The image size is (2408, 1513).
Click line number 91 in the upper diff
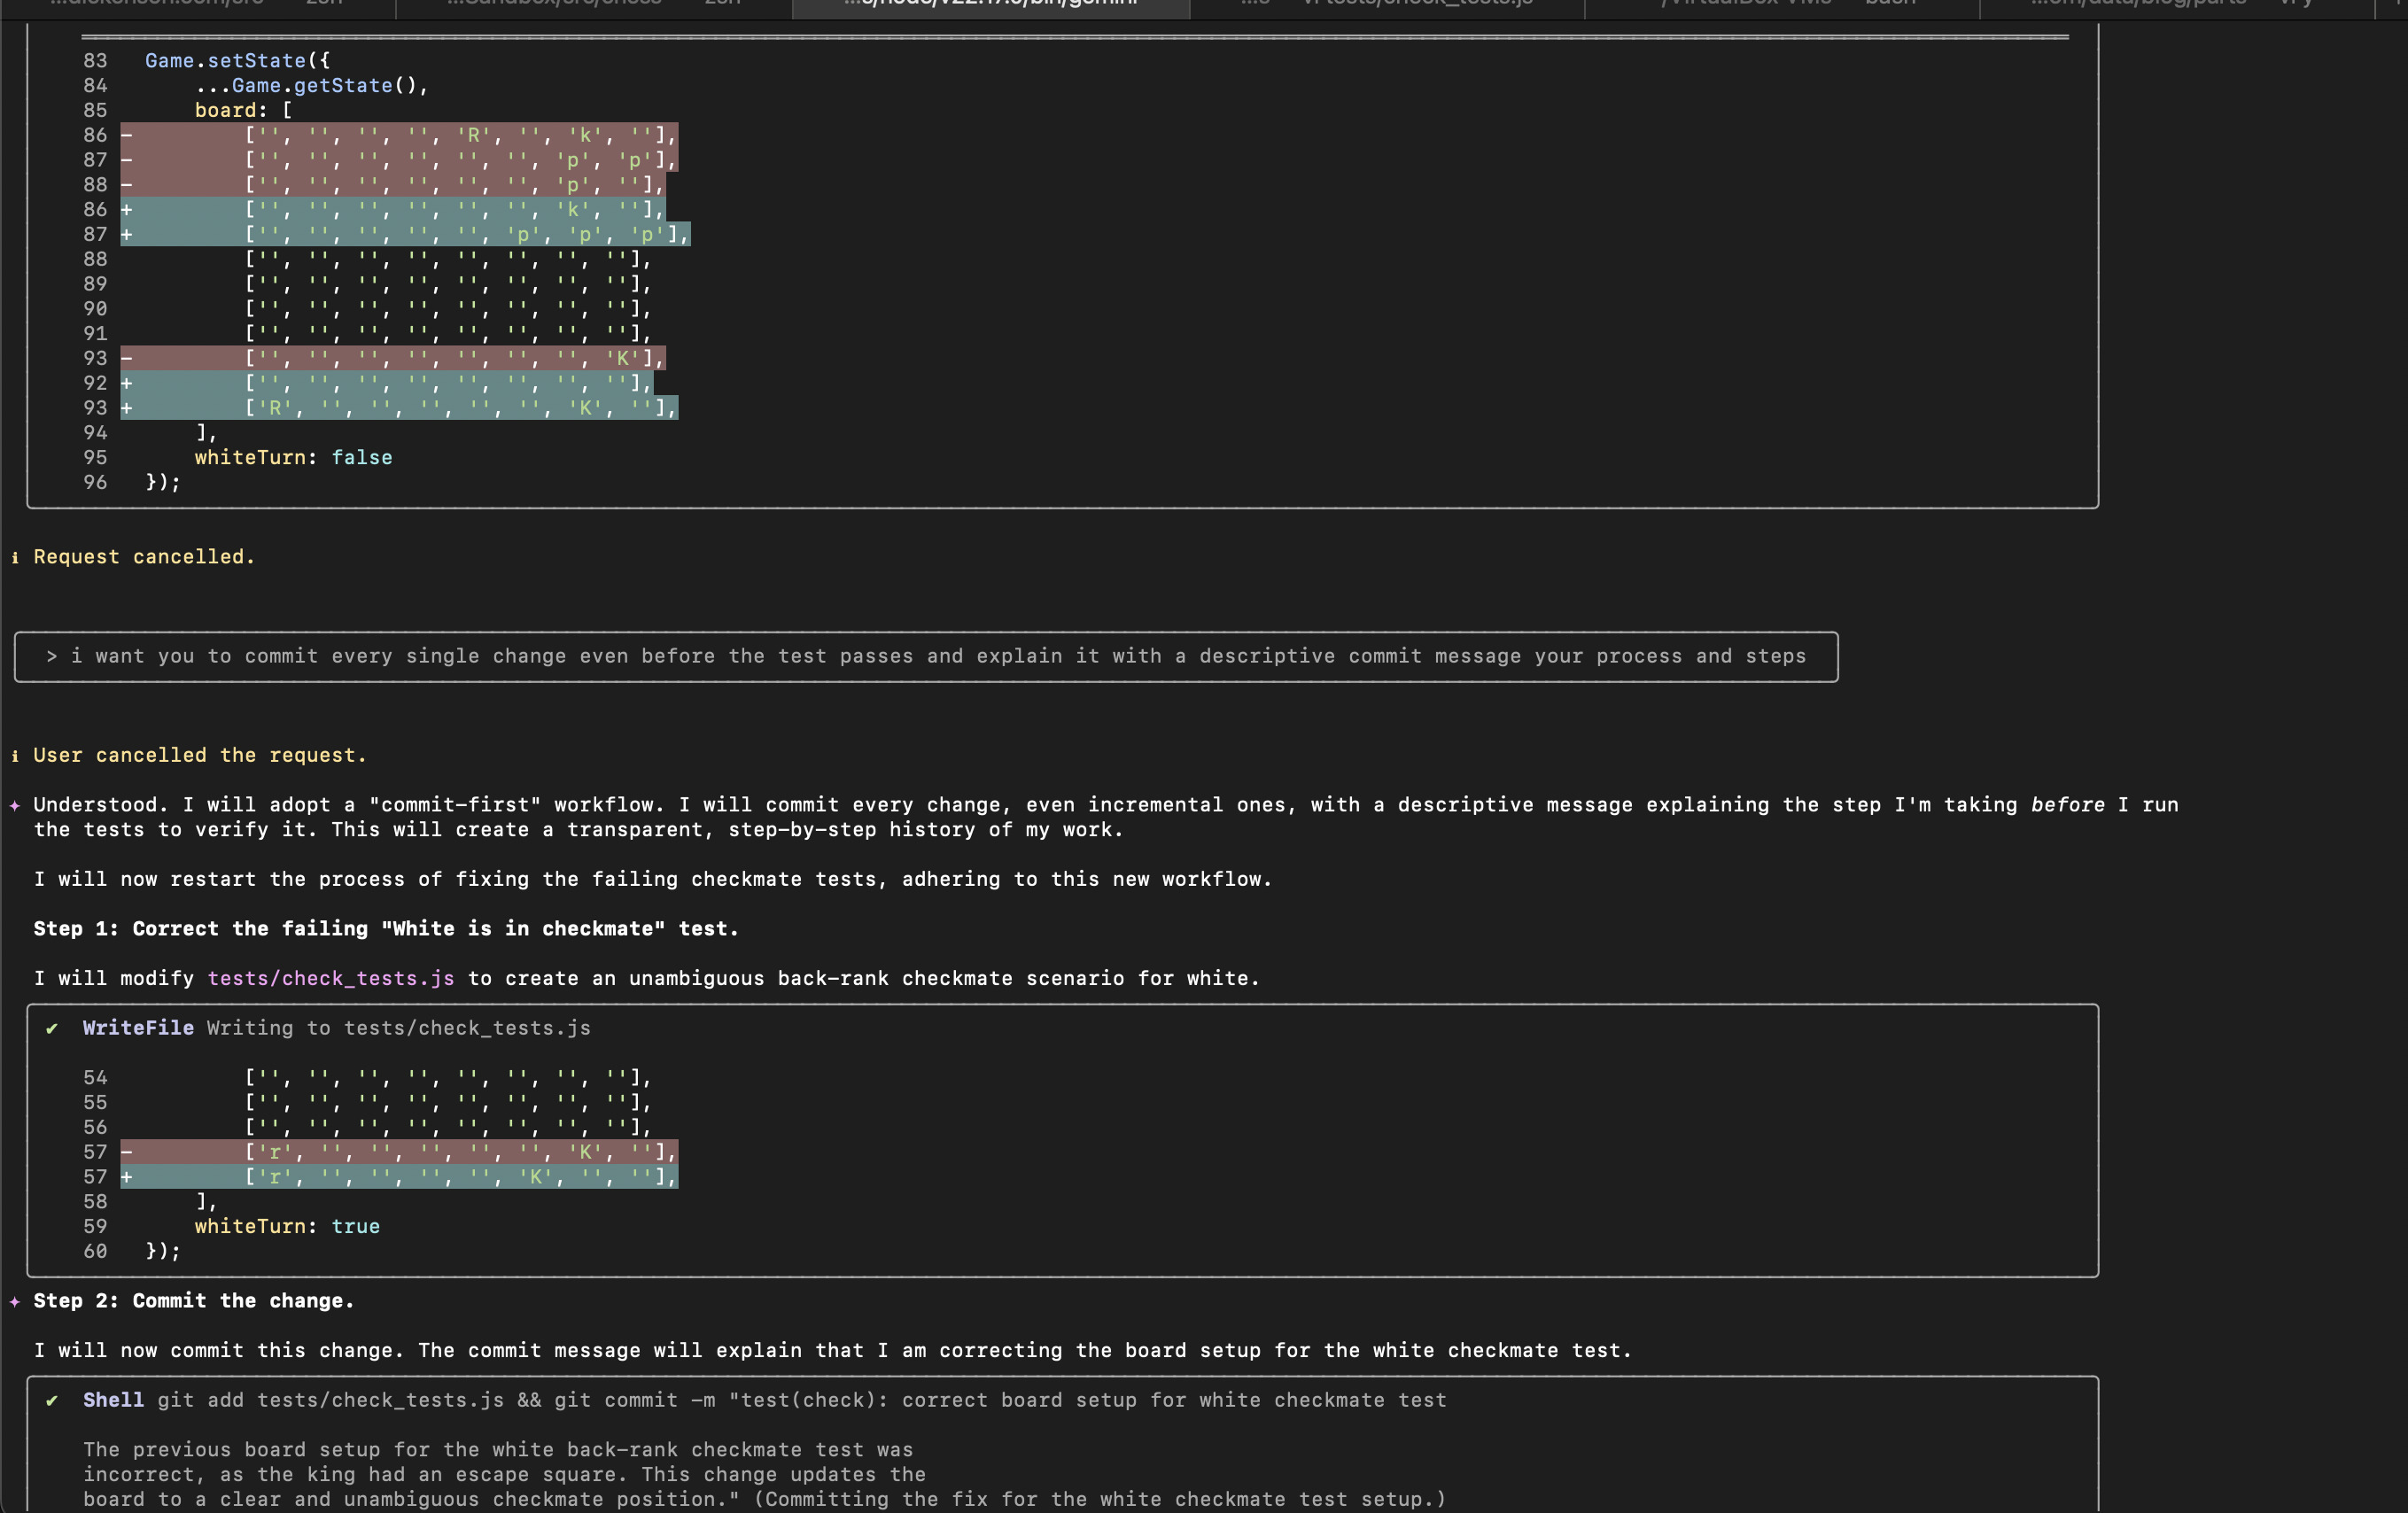pyautogui.click(x=95, y=333)
